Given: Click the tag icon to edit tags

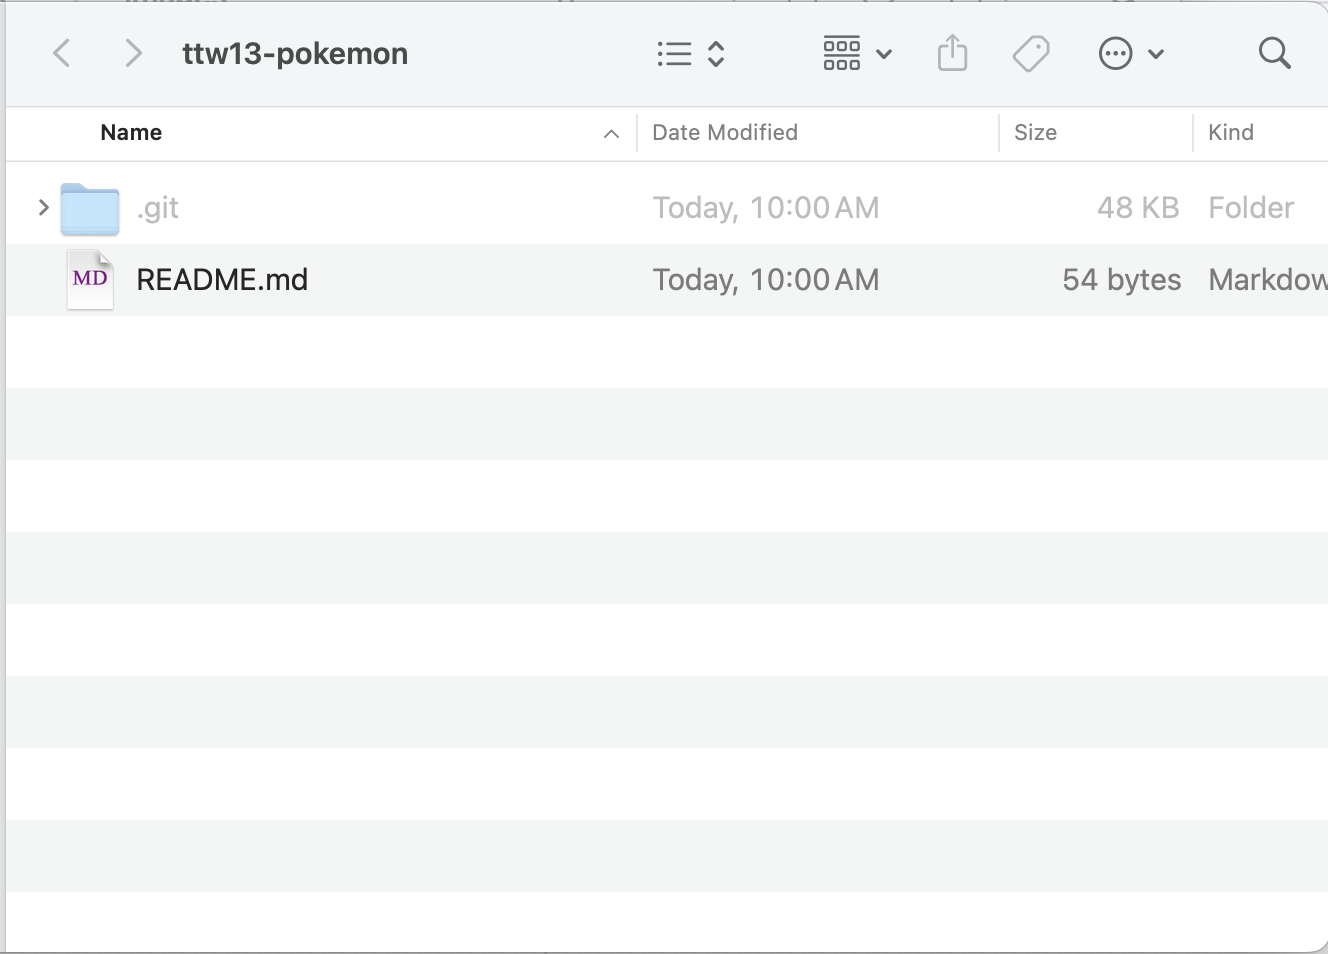Looking at the screenshot, I should [x=1031, y=54].
